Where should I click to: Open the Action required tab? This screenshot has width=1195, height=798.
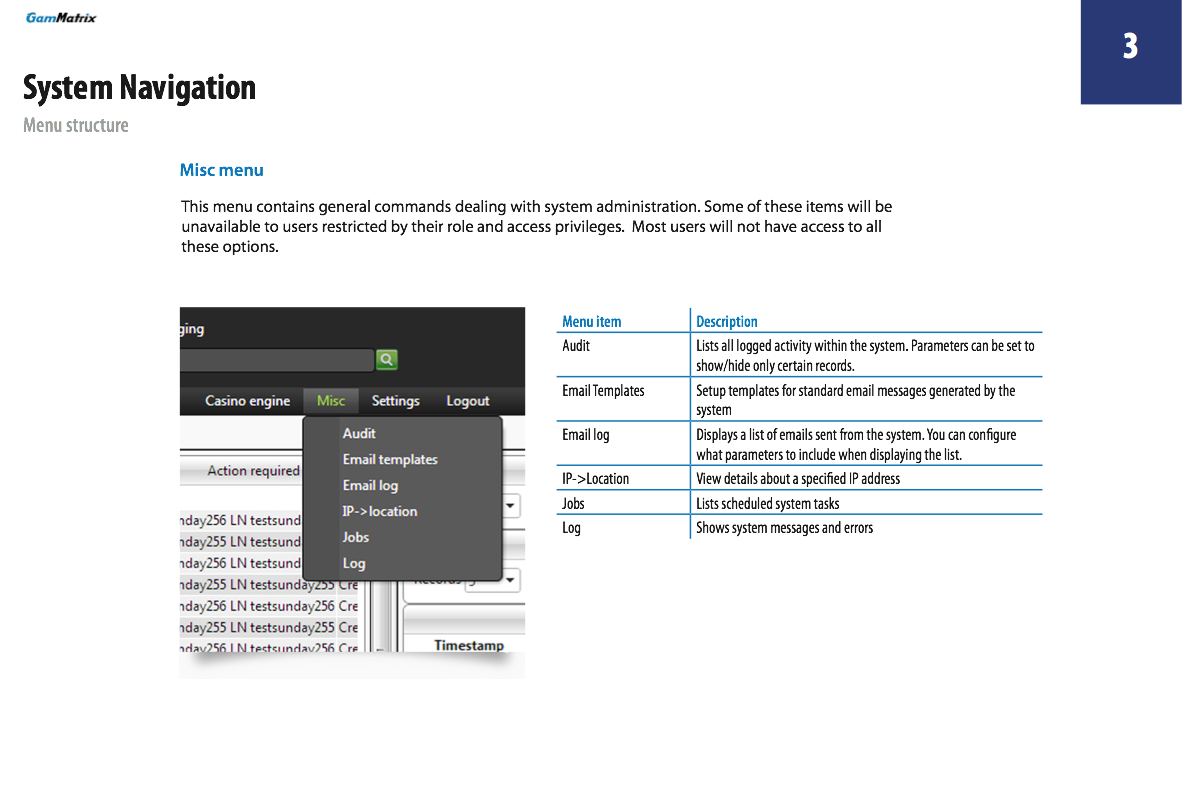(x=253, y=471)
